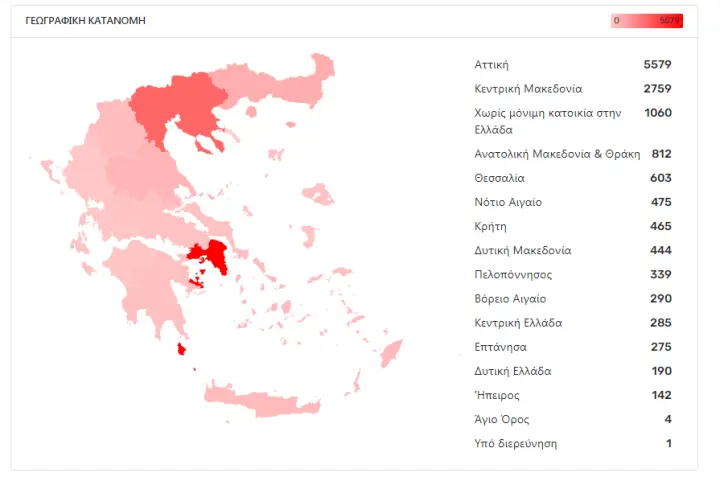Click the Ήπειρος list entry
The height and width of the screenshot is (477, 720).
(573, 395)
